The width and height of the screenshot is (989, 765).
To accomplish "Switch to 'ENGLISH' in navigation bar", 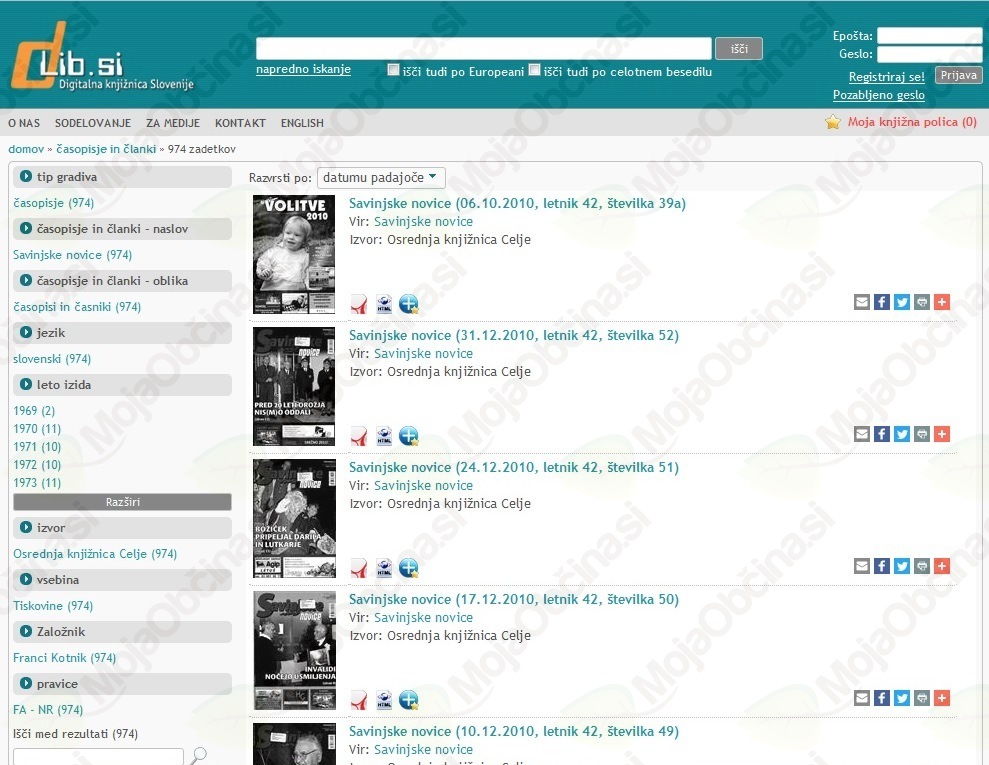I will tap(302, 123).
